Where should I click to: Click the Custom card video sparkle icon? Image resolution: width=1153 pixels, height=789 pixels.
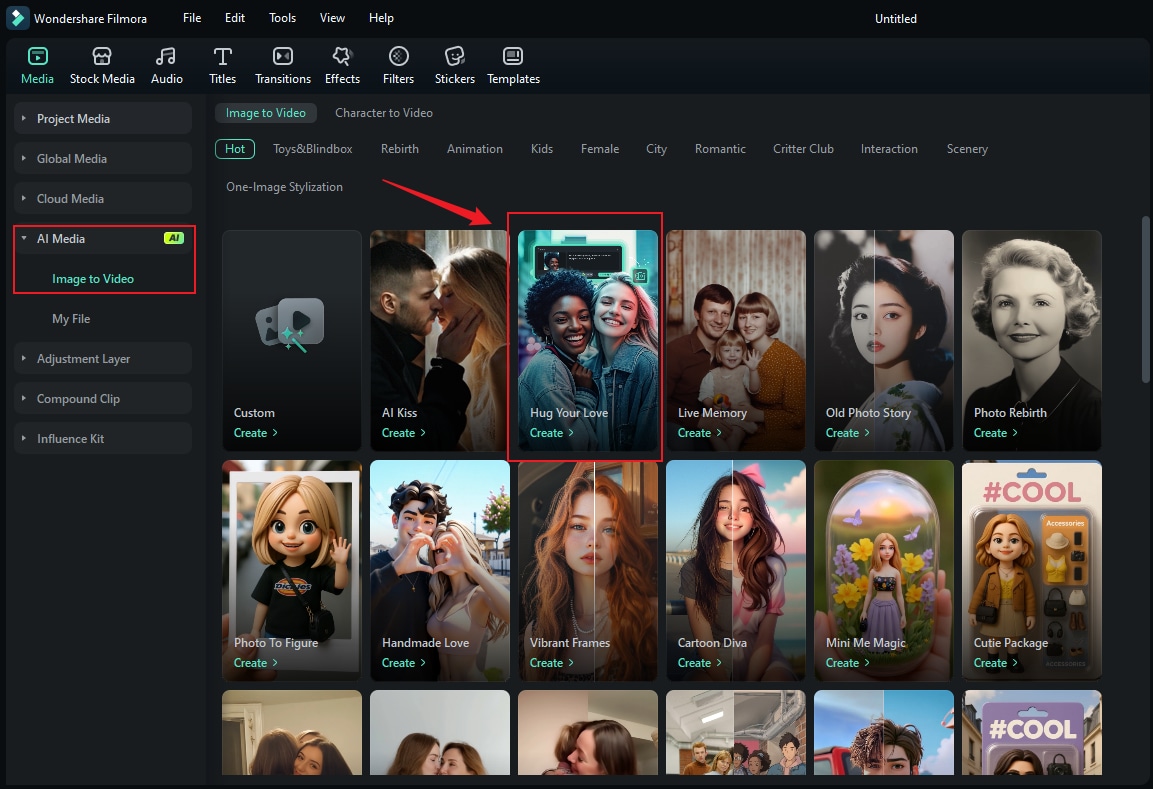tap(291, 324)
